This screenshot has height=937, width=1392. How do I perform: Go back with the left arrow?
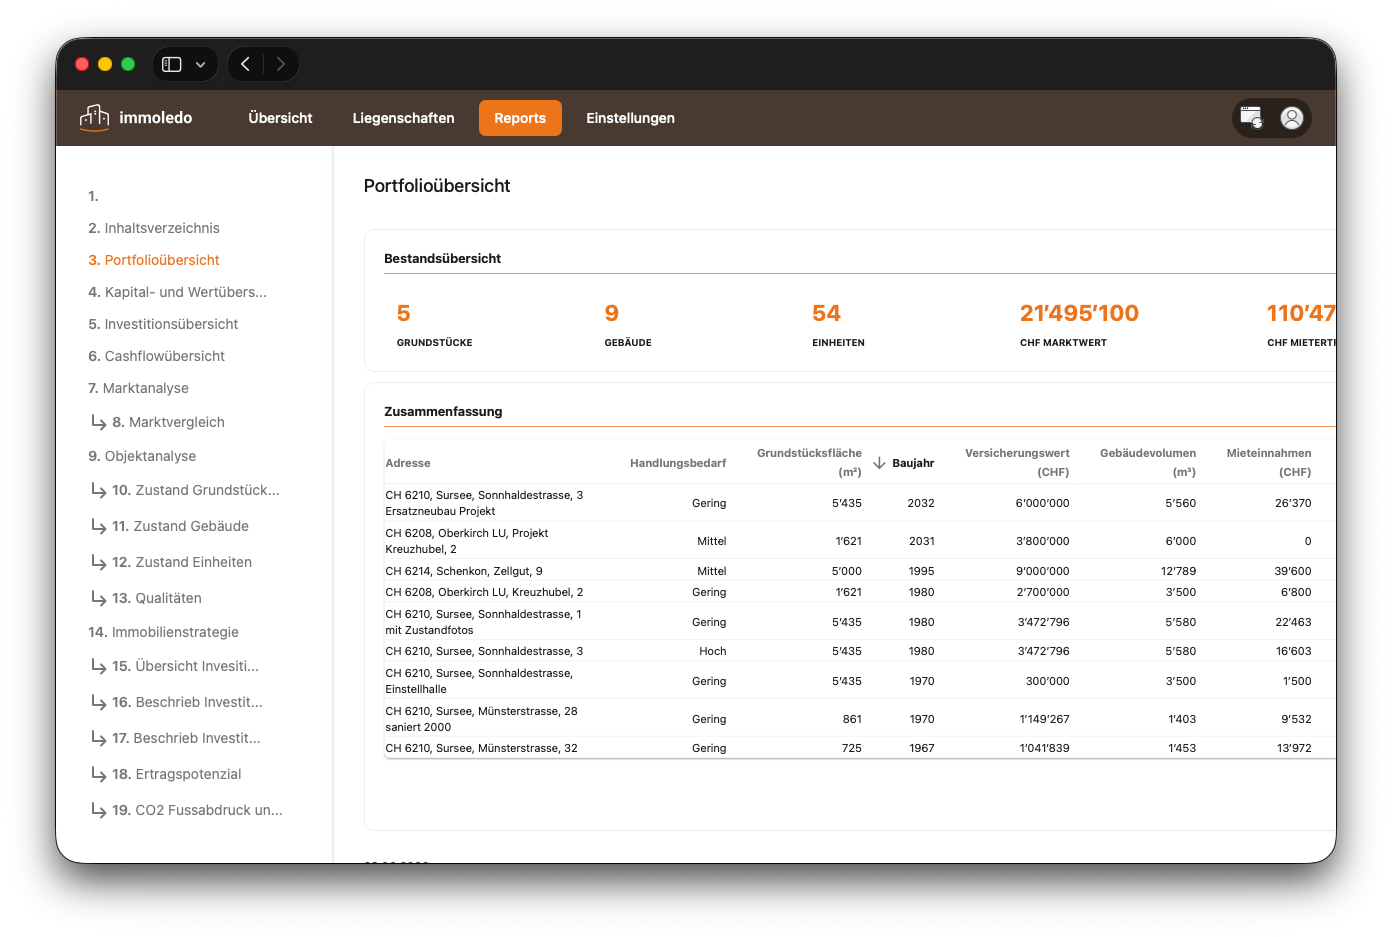click(245, 64)
